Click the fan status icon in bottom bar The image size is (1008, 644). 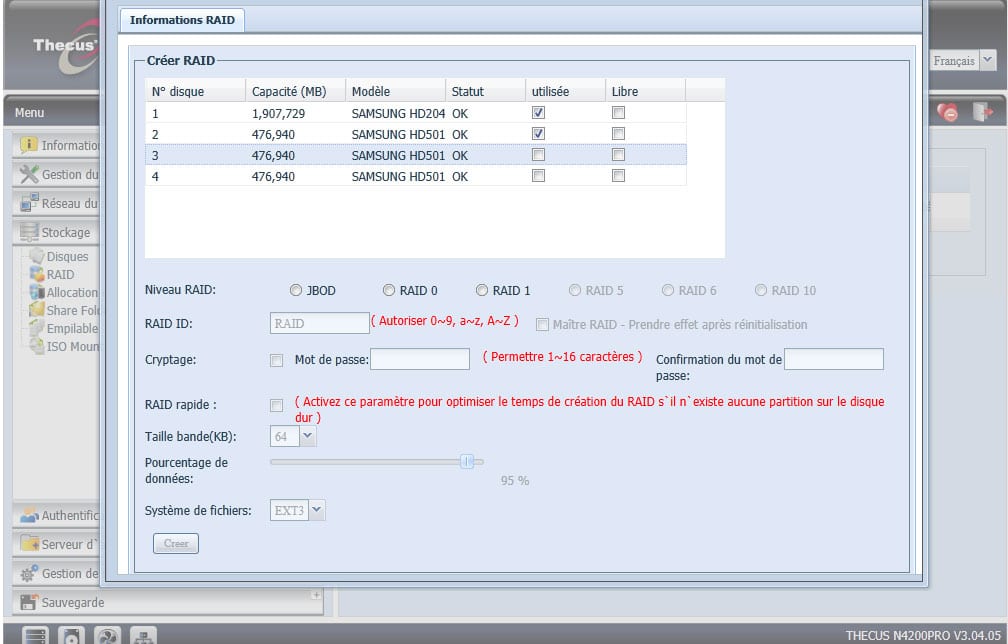(x=107, y=635)
